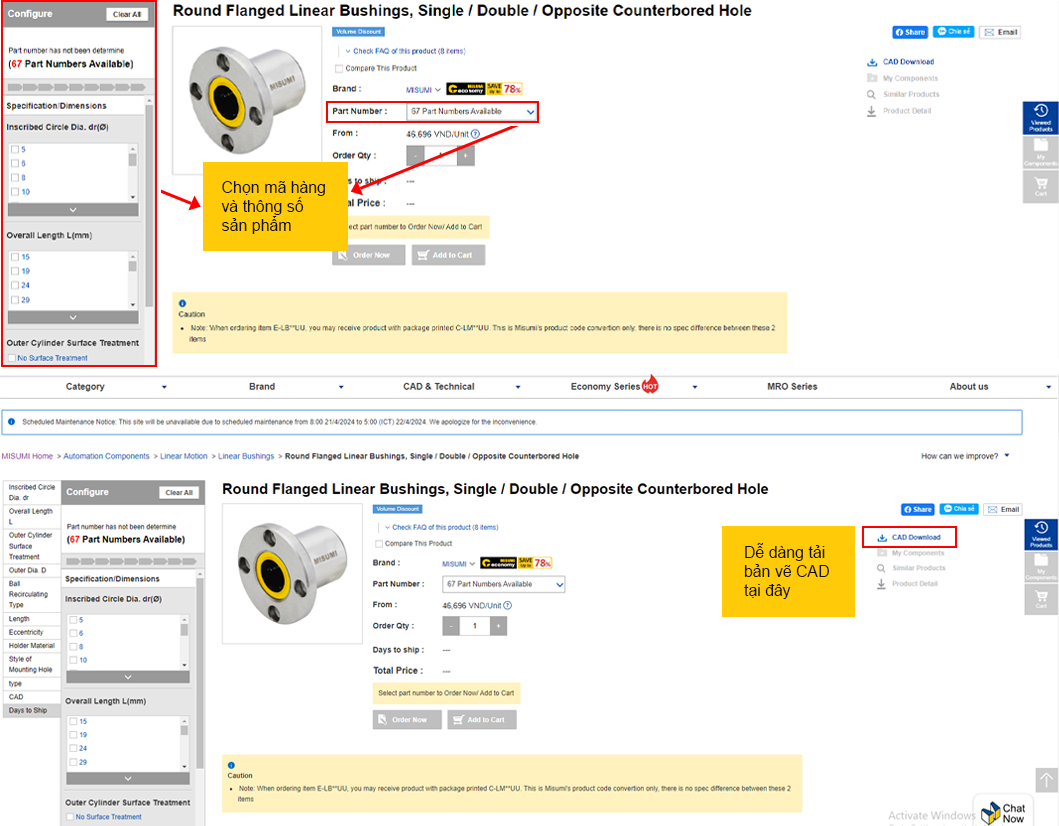The width and height of the screenshot is (1059, 826).
Task: Open the highlighted upper Part Number dropdown
Action: pos(472,112)
